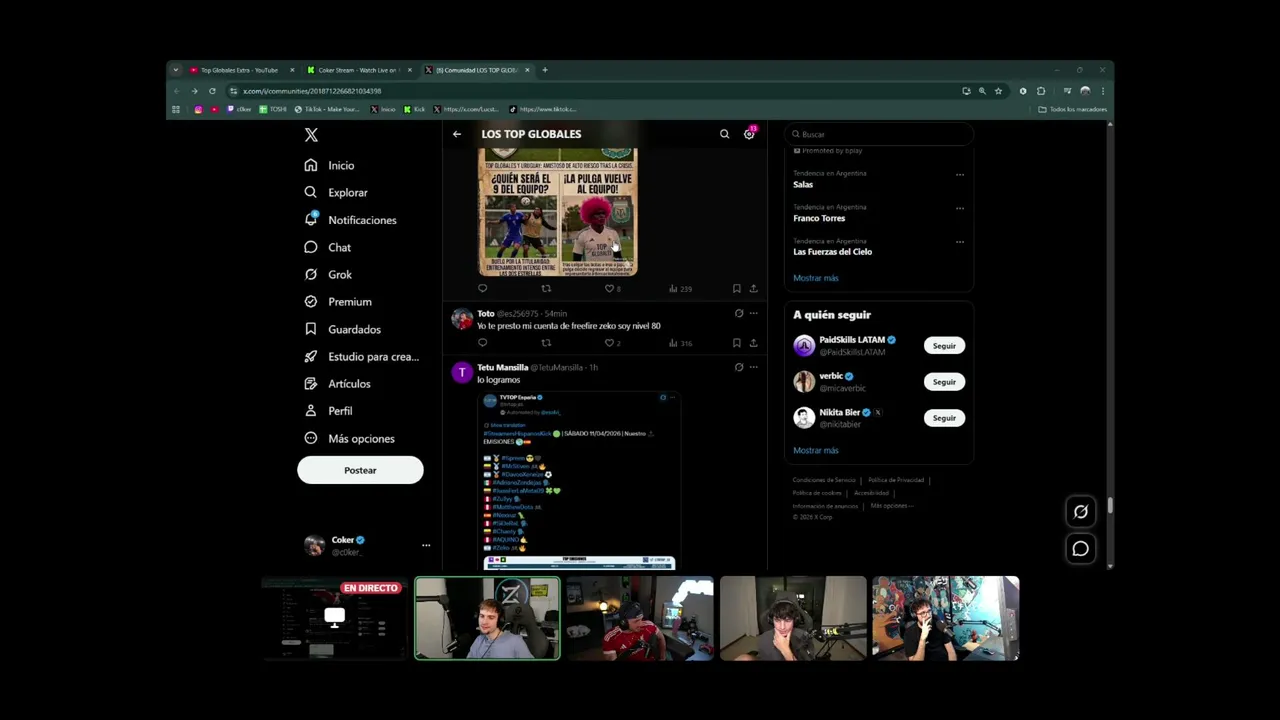Follow verbic account

click(x=944, y=382)
